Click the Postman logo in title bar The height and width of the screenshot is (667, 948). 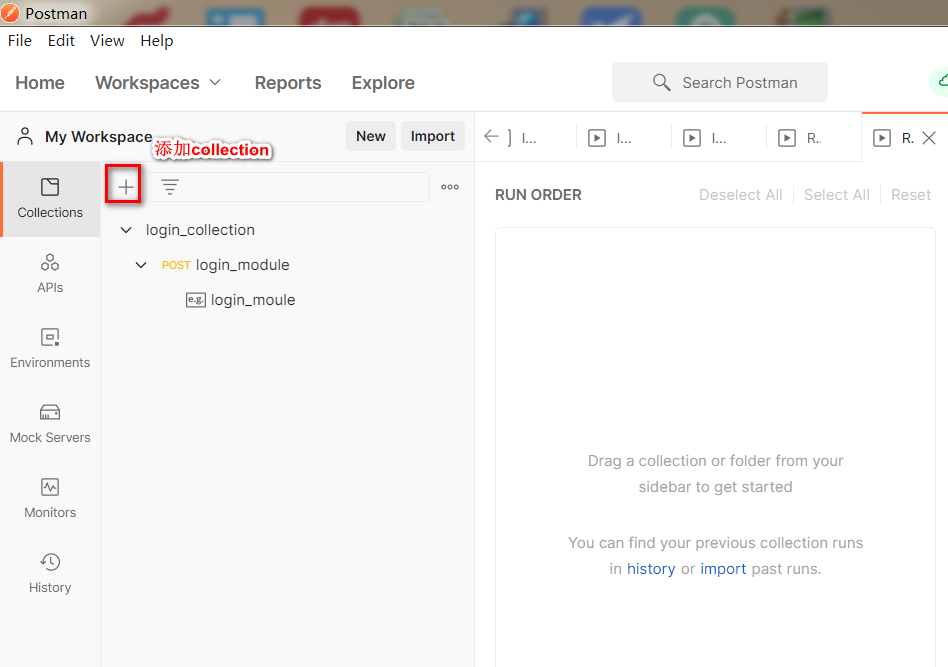click(10, 13)
